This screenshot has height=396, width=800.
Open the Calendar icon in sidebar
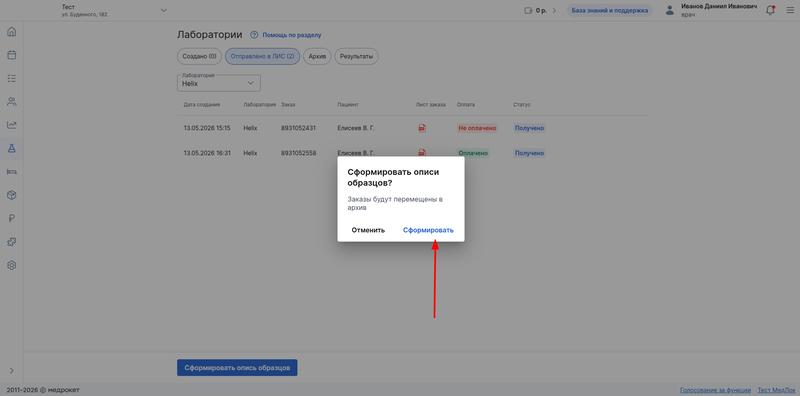point(12,55)
